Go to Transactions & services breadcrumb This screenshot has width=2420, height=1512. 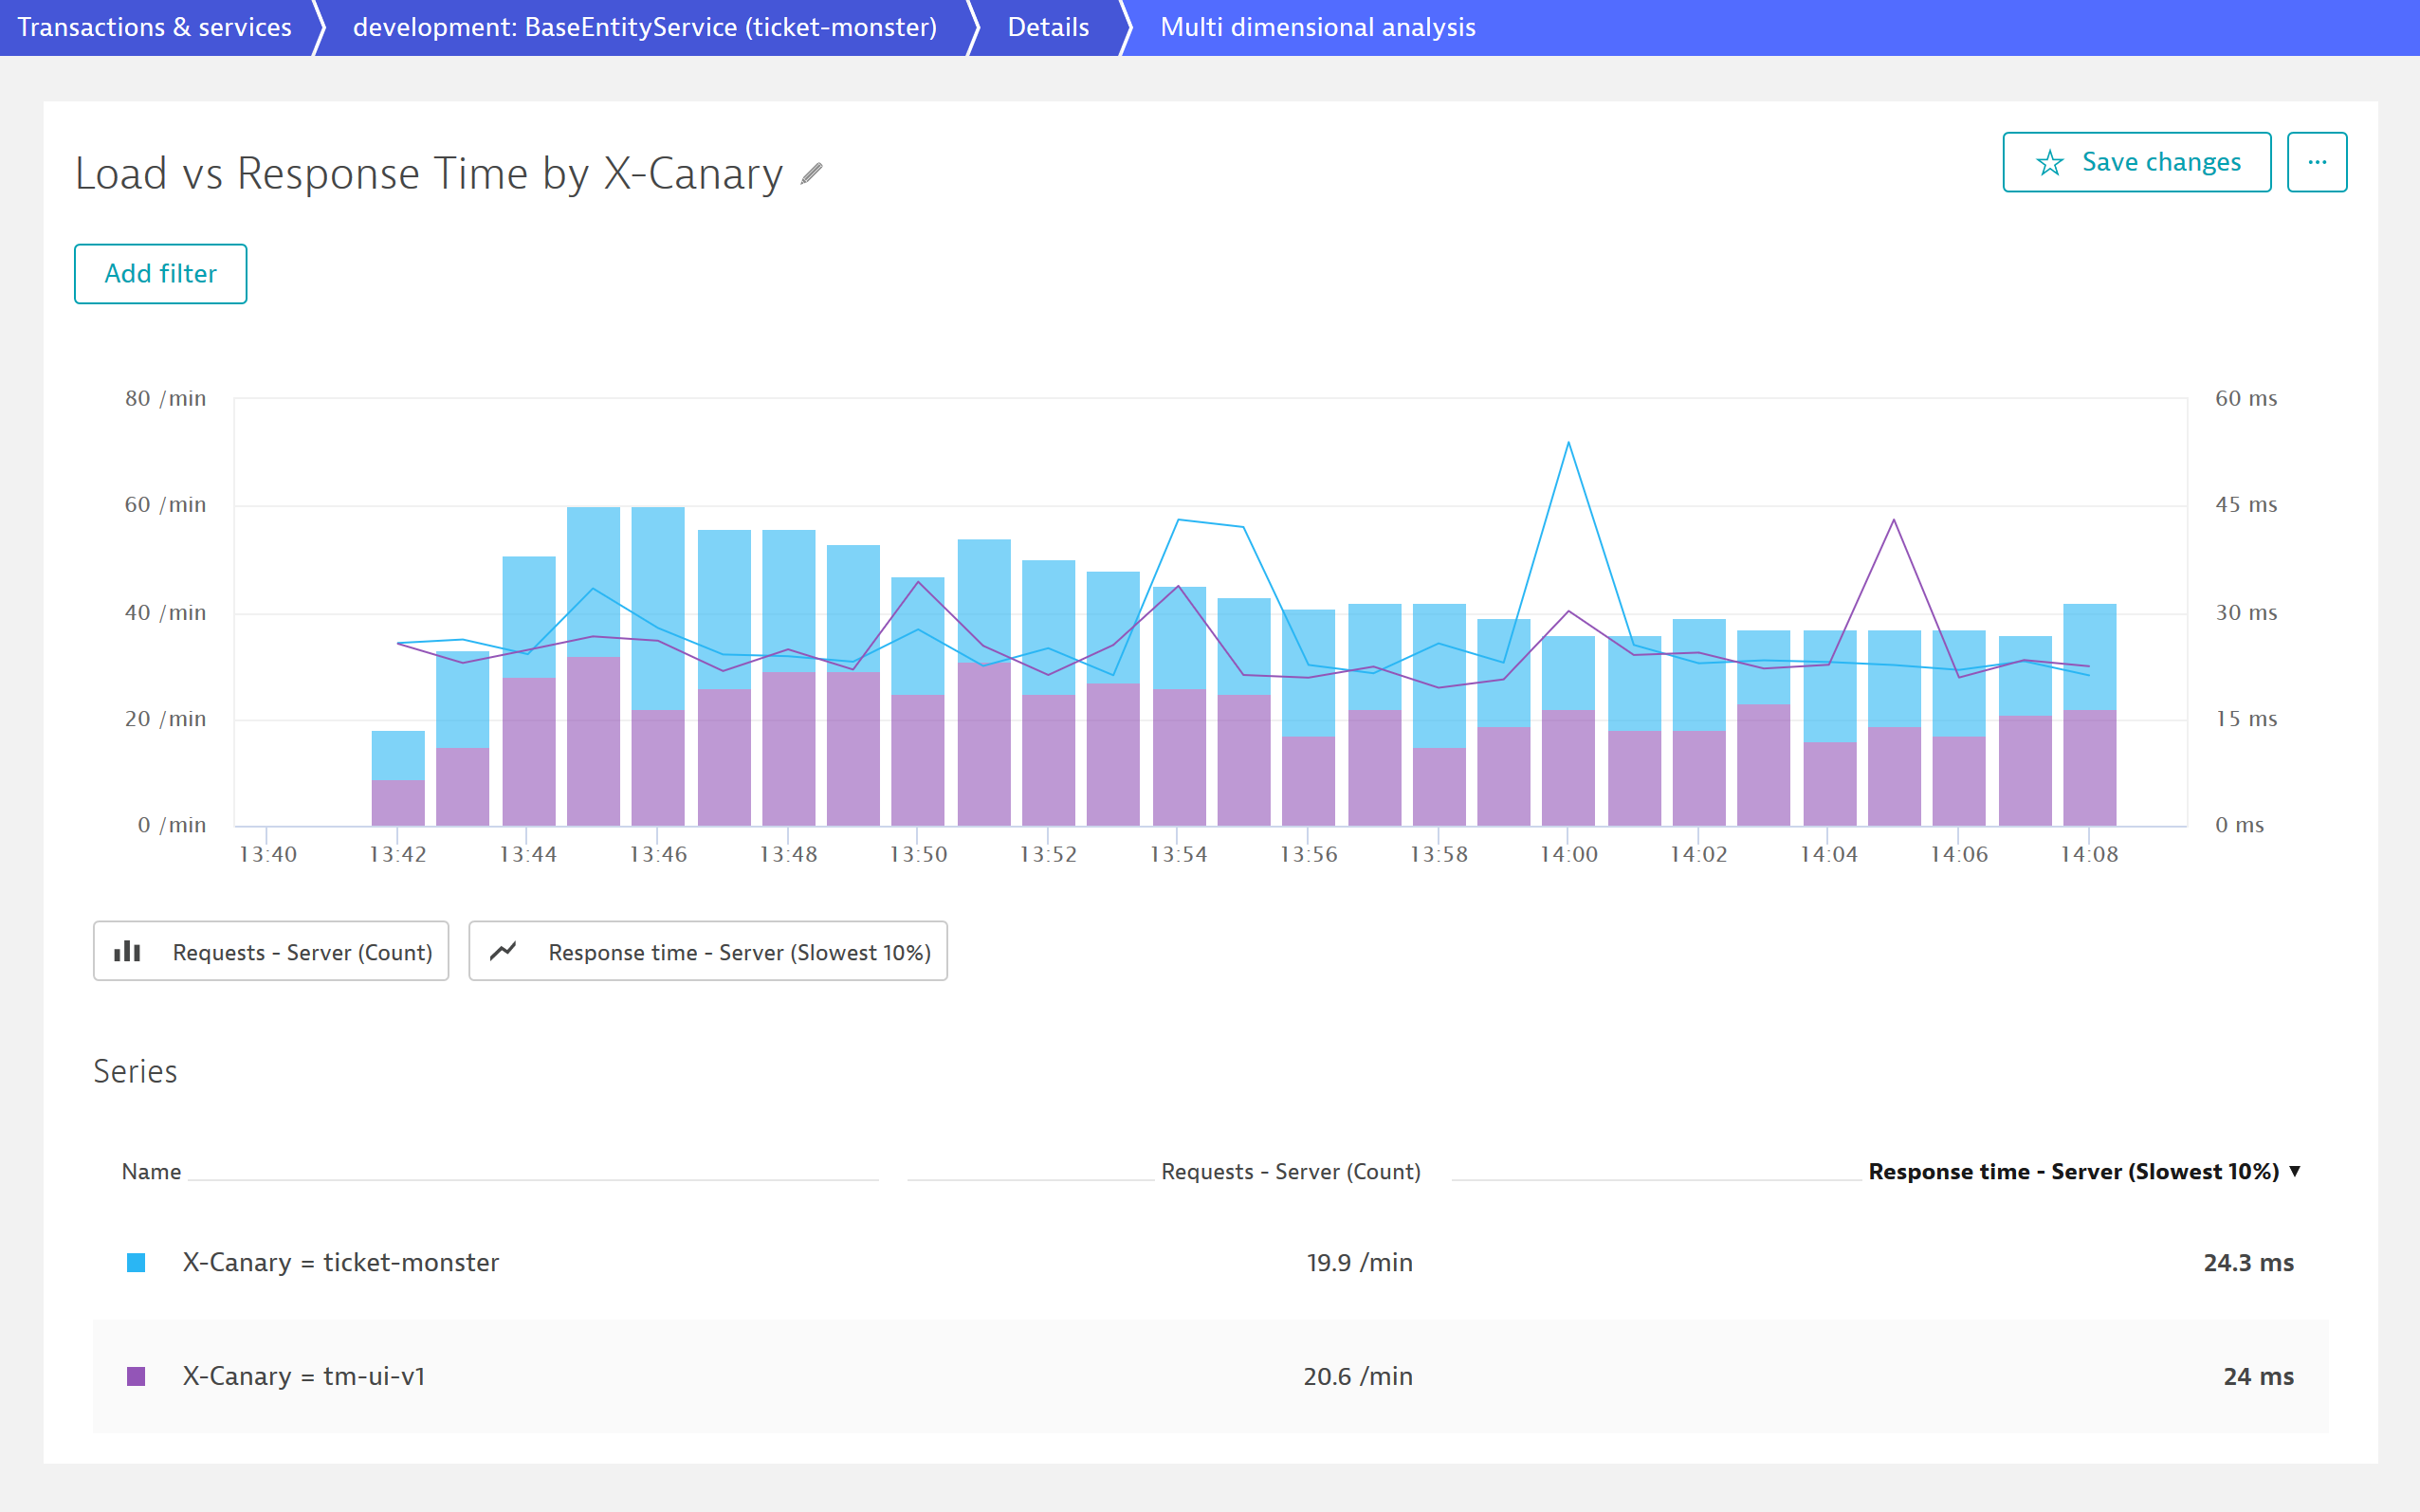click(x=154, y=27)
